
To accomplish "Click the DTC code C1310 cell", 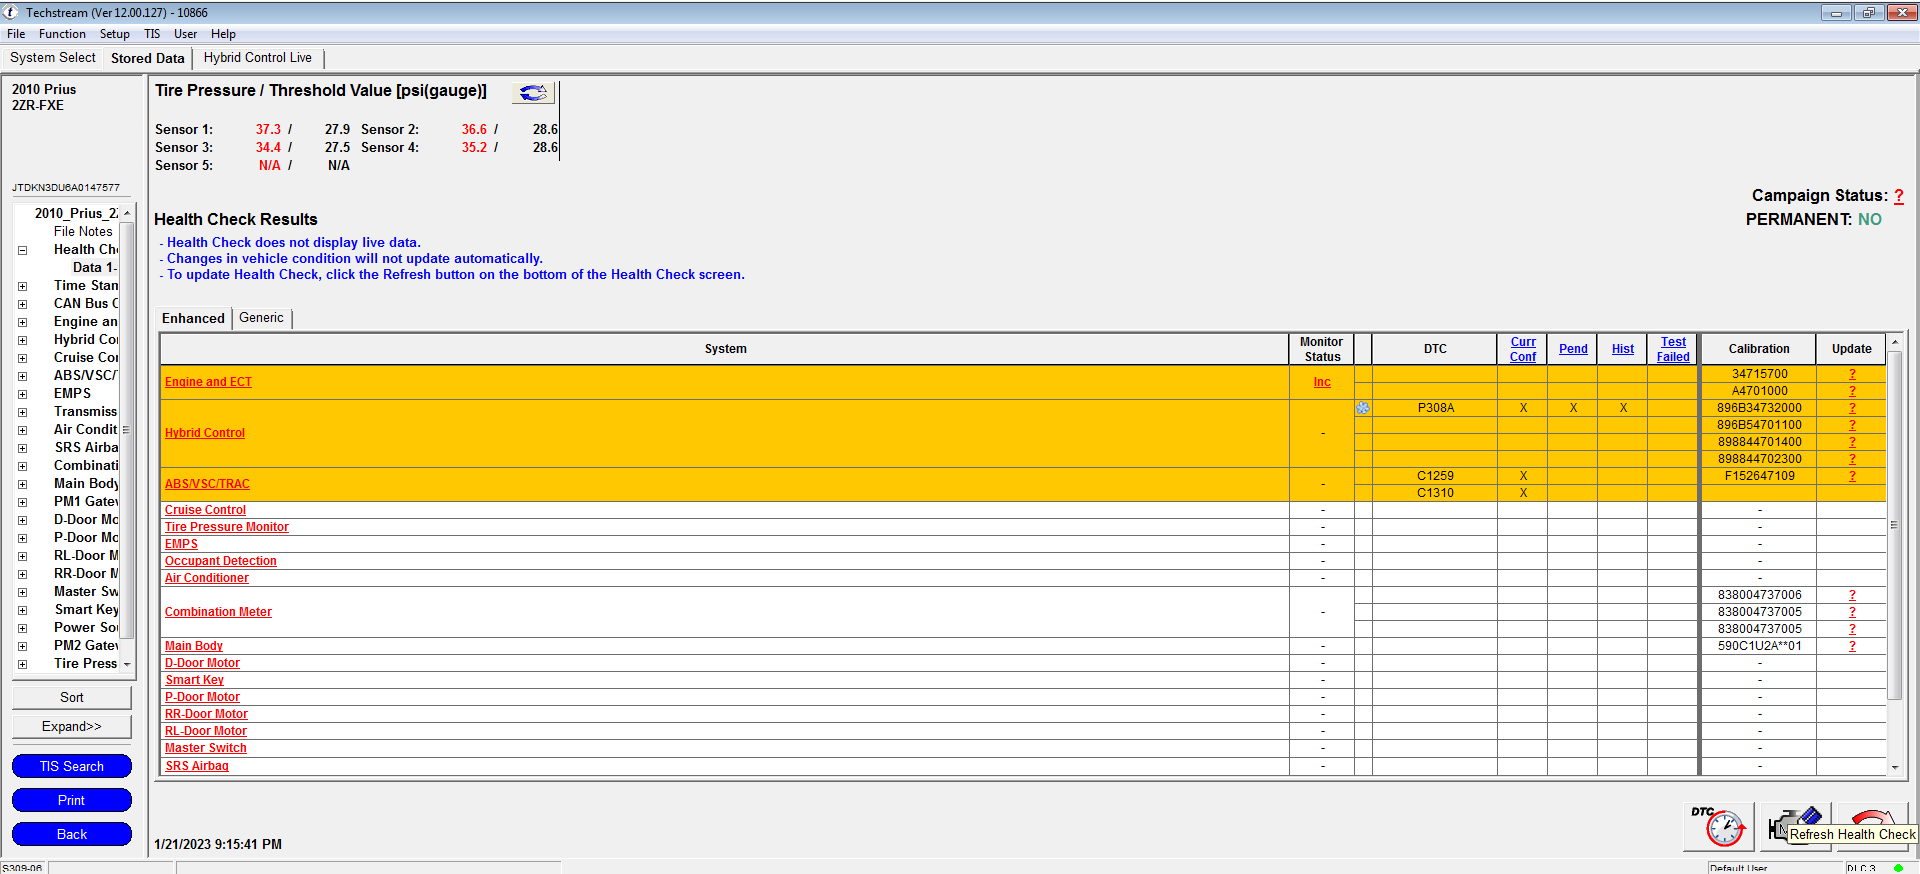I will 1435,493.
